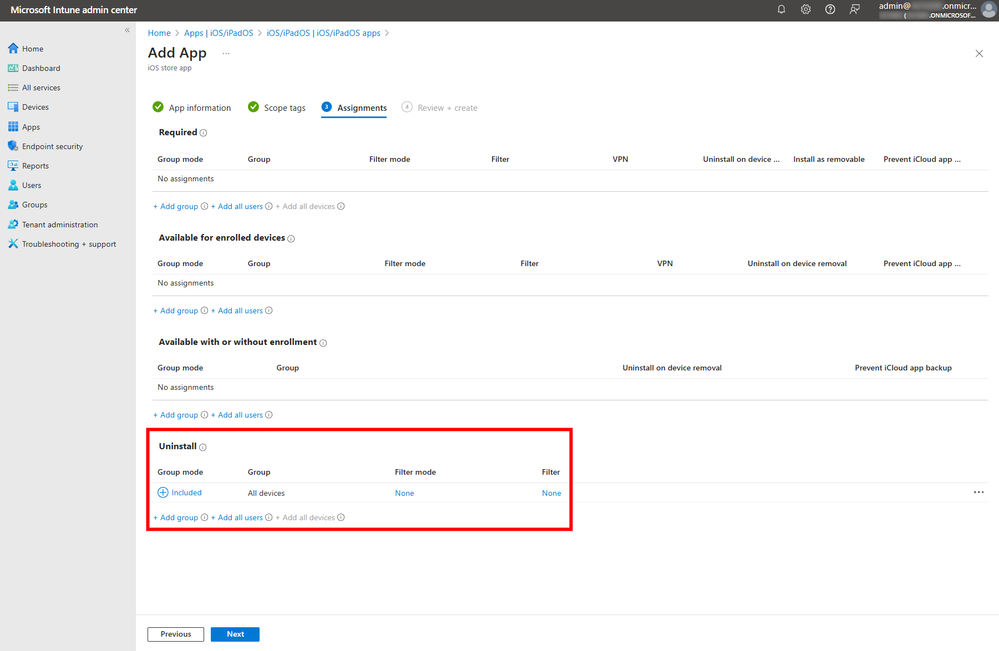The image size is (999, 651).
Task: Show info tooltip for Uninstall heading
Action: [x=203, y=447]
